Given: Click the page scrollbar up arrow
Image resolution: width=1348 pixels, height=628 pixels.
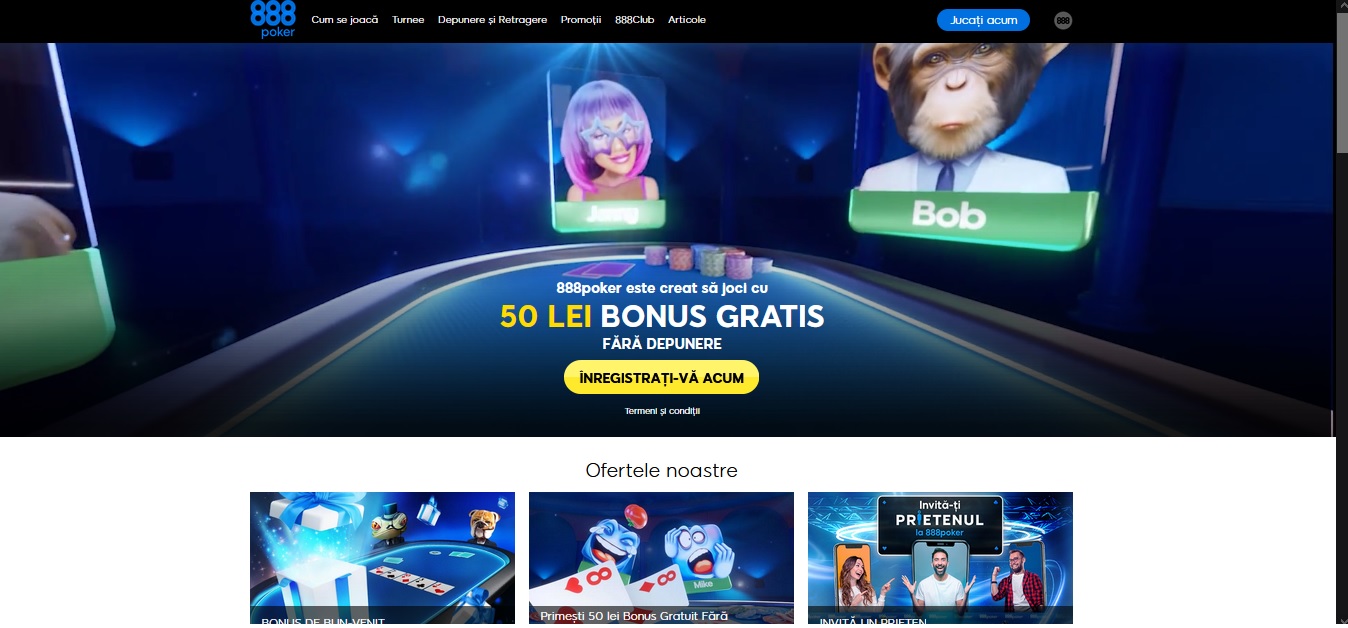Looking at the screenshot, I should [x=1342, y=6].
